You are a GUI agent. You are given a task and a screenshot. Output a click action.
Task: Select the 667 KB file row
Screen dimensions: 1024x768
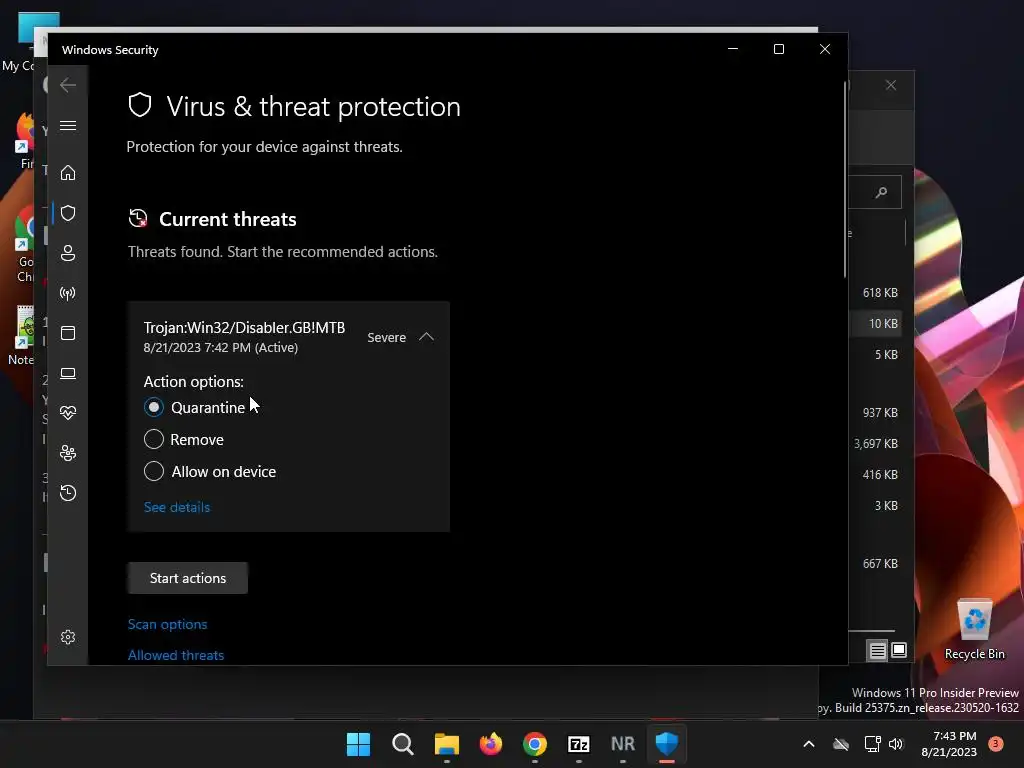pyautogui.click(x=876, y=564)
